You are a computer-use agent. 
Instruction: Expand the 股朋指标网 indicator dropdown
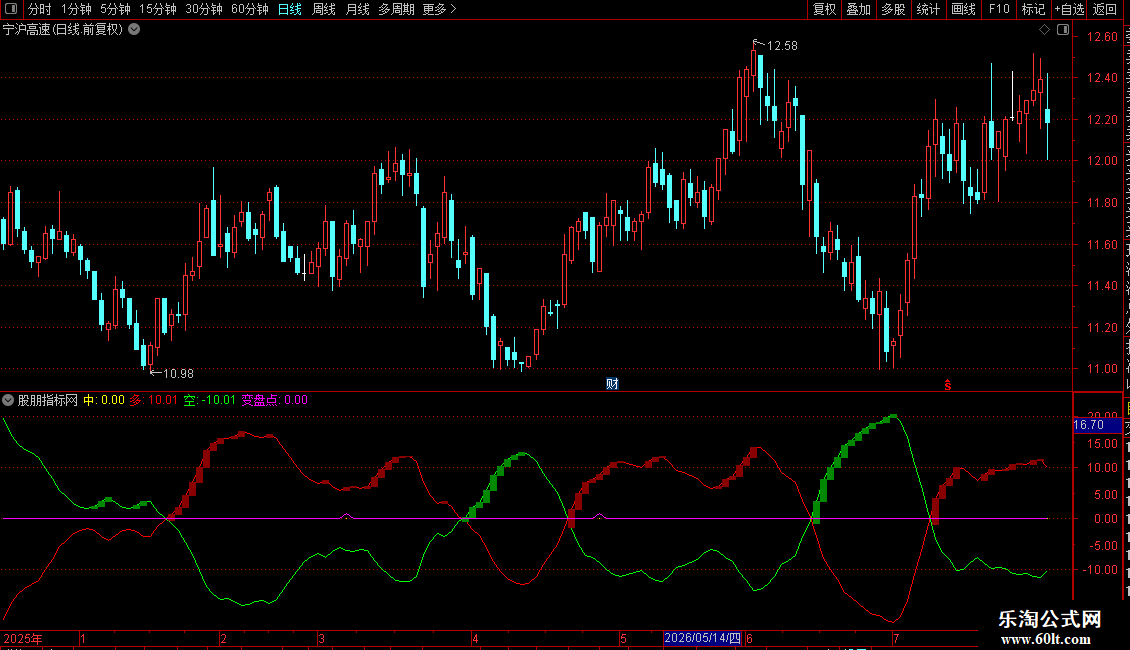(x=8, y=400)
